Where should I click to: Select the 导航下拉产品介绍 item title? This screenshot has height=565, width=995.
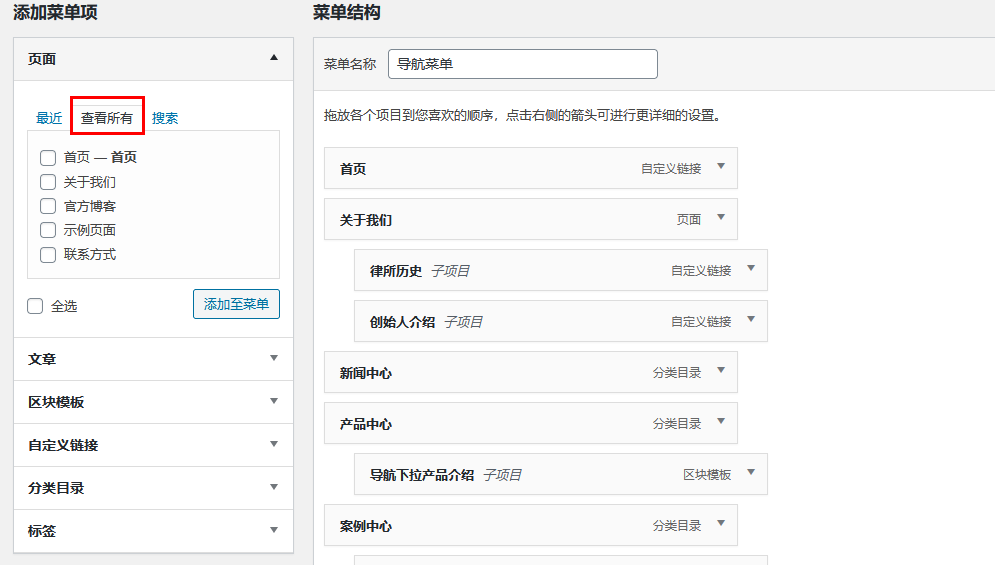click(x=422, y=475)
